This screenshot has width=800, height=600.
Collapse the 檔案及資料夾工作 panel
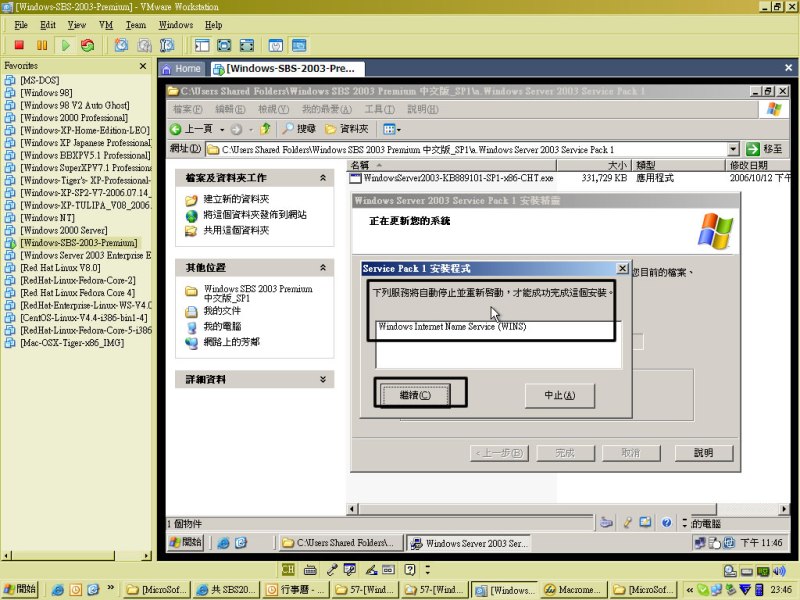(x=323, y=178)
